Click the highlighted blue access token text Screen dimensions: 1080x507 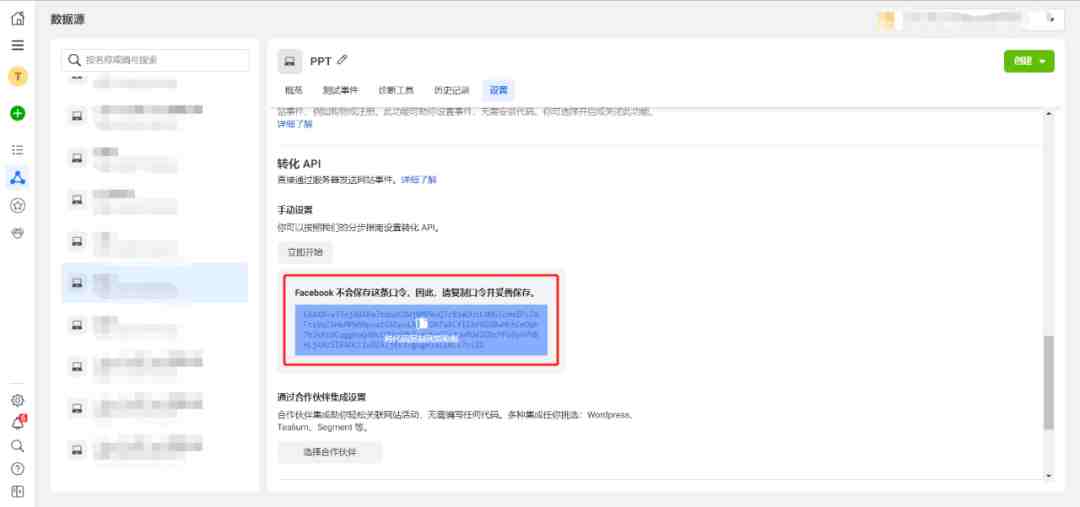pos(421,330)
